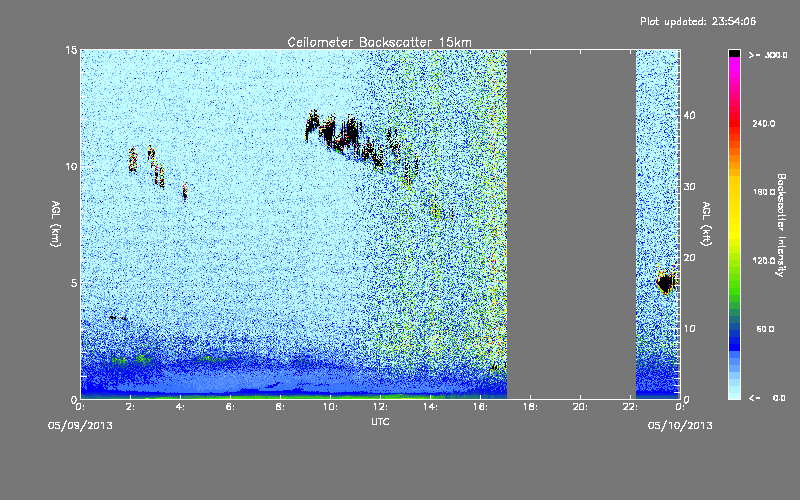The image size is (800, 500).
Task: Click the 5 km tick label on left axis
Action: (74, 283)
